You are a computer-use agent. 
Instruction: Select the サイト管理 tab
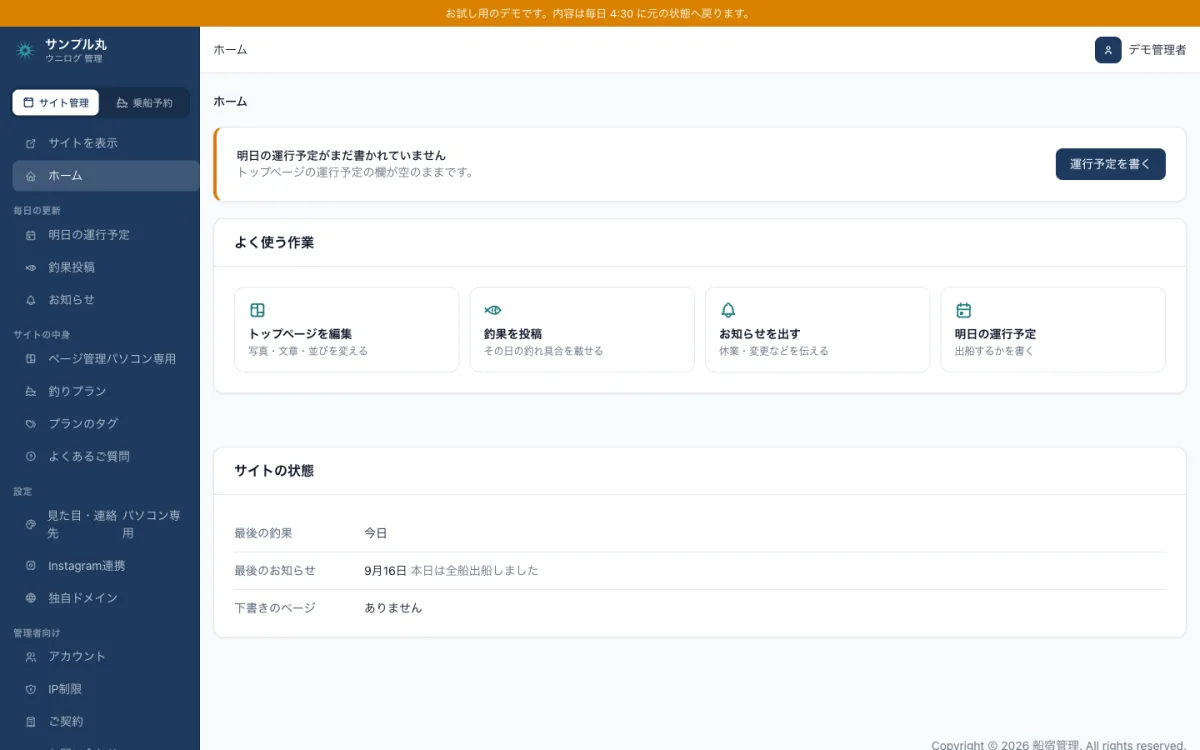click(x=56, y=102)
